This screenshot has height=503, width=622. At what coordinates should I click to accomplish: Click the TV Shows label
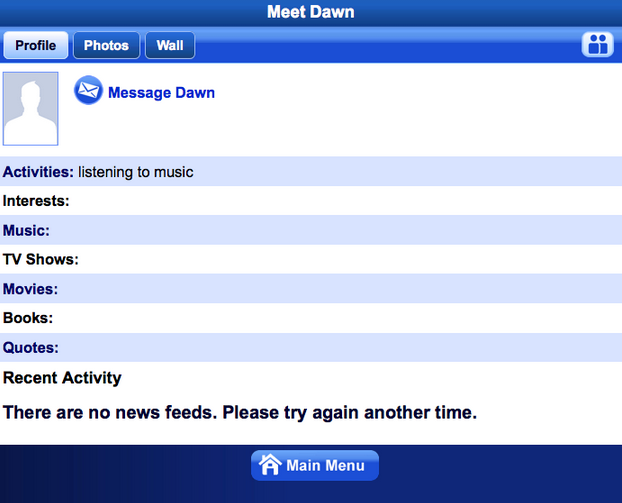click(x=41, y=259)
